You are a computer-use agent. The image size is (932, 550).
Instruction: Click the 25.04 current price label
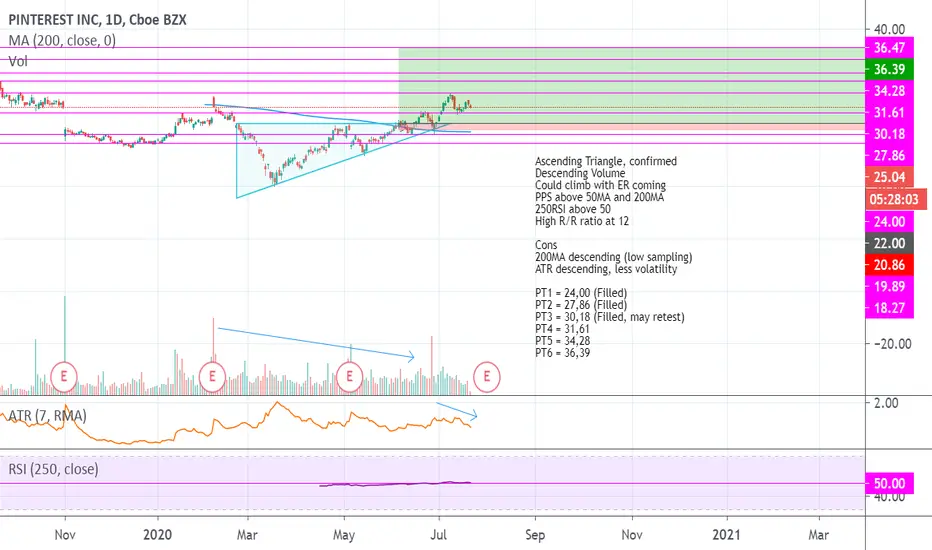pyautogui.click(x=889, y=177)
